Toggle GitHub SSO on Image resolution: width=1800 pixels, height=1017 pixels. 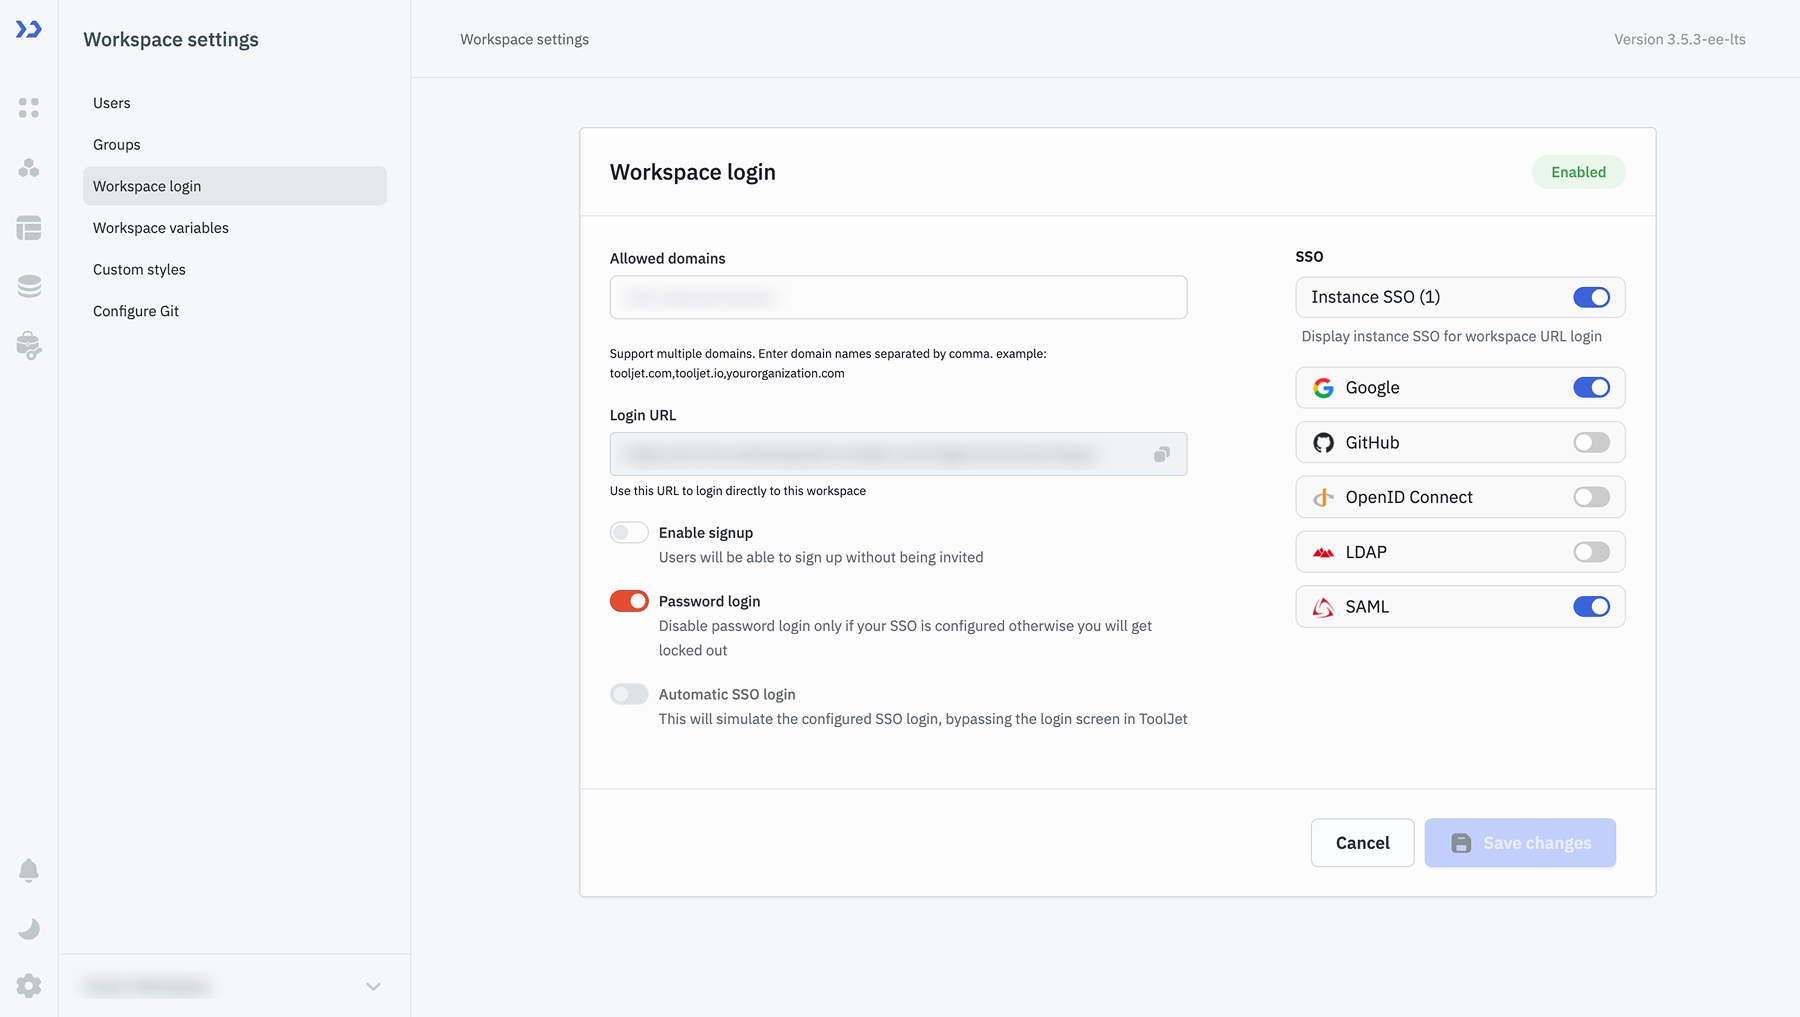pos(1591,442)
